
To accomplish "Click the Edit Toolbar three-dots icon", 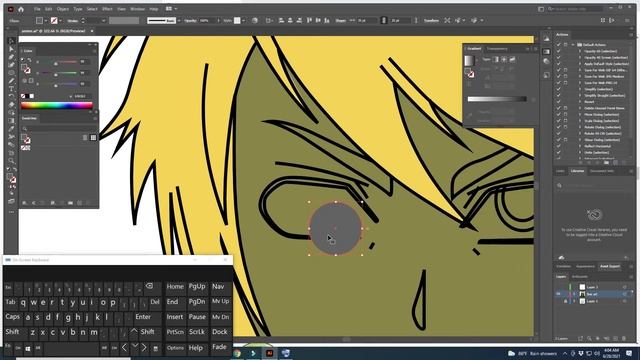I will click(11, 212).
